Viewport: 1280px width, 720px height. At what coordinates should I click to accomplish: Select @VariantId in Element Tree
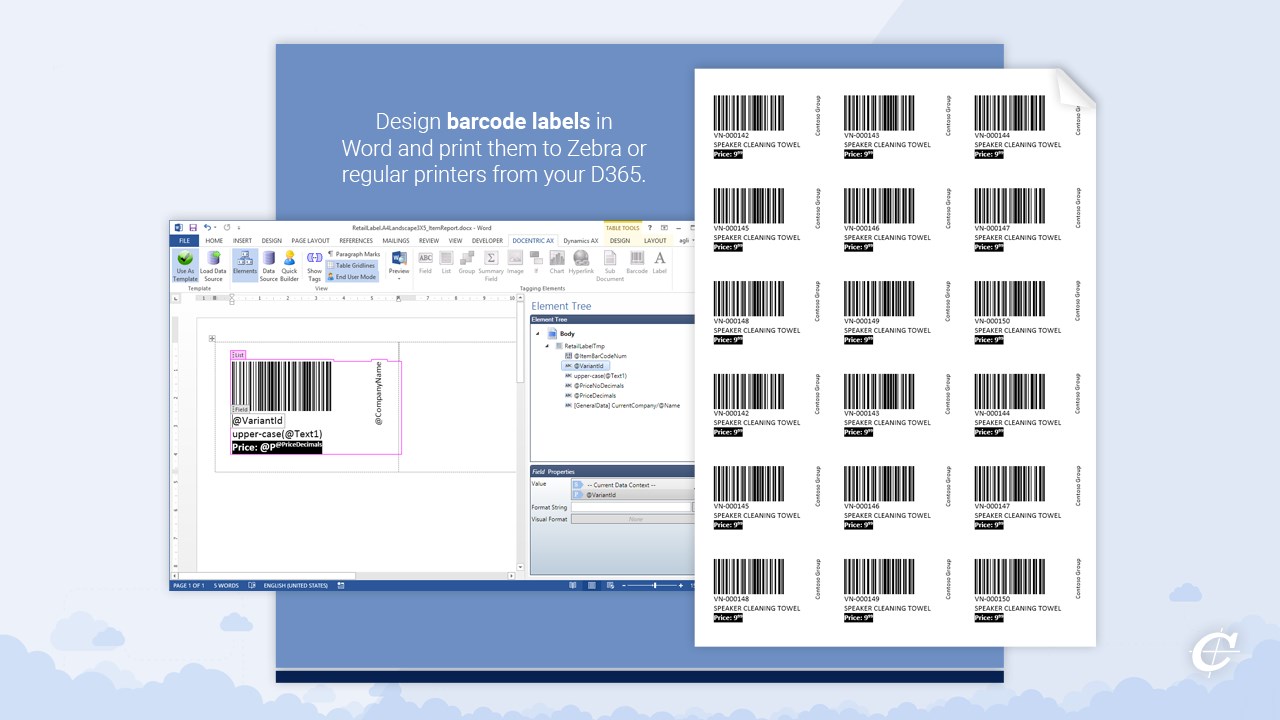589,366
